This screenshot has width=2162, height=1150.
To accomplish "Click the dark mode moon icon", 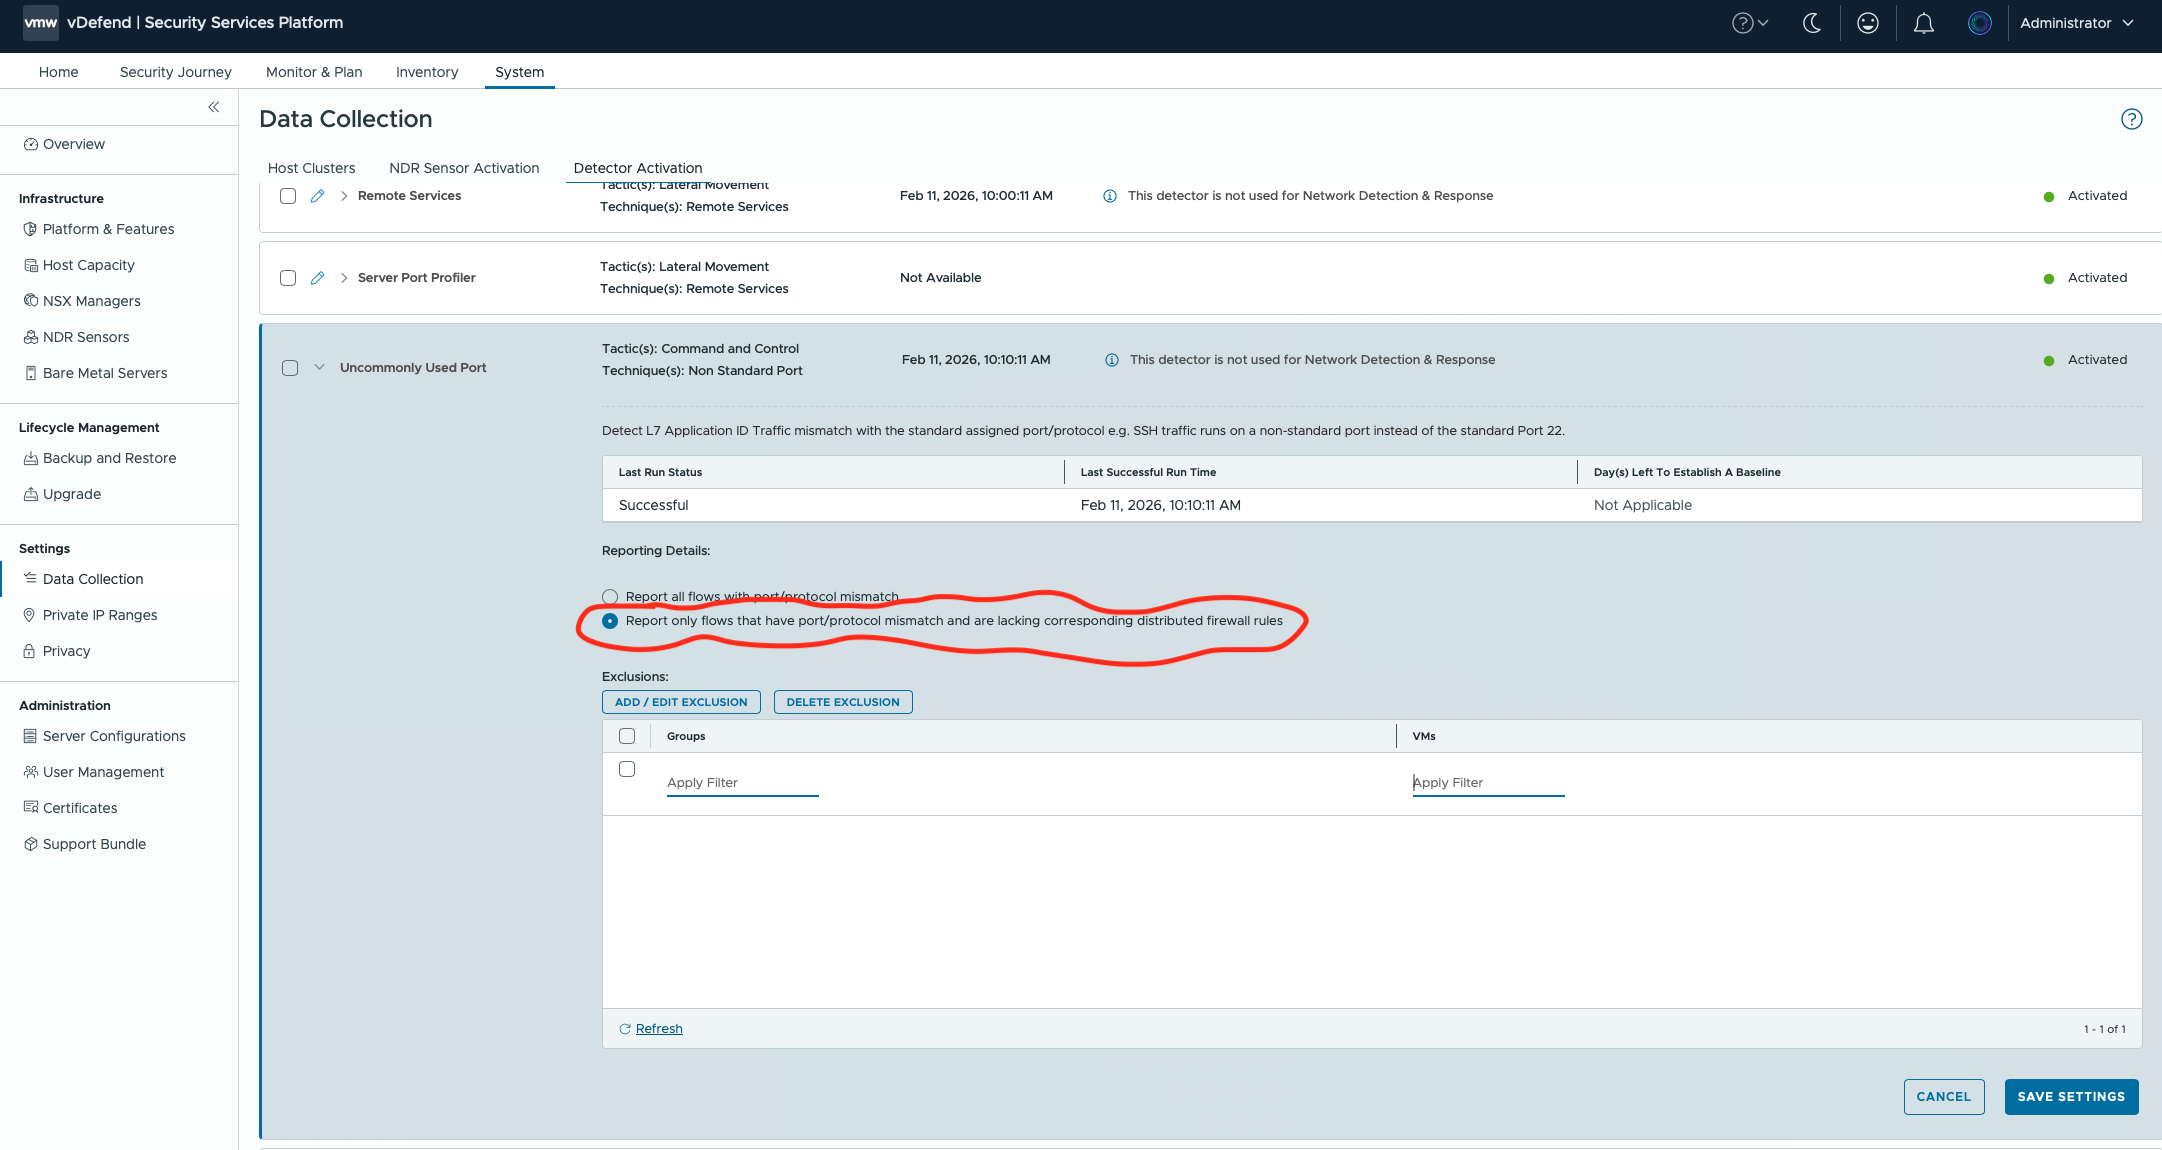I will coord(1812,23).
